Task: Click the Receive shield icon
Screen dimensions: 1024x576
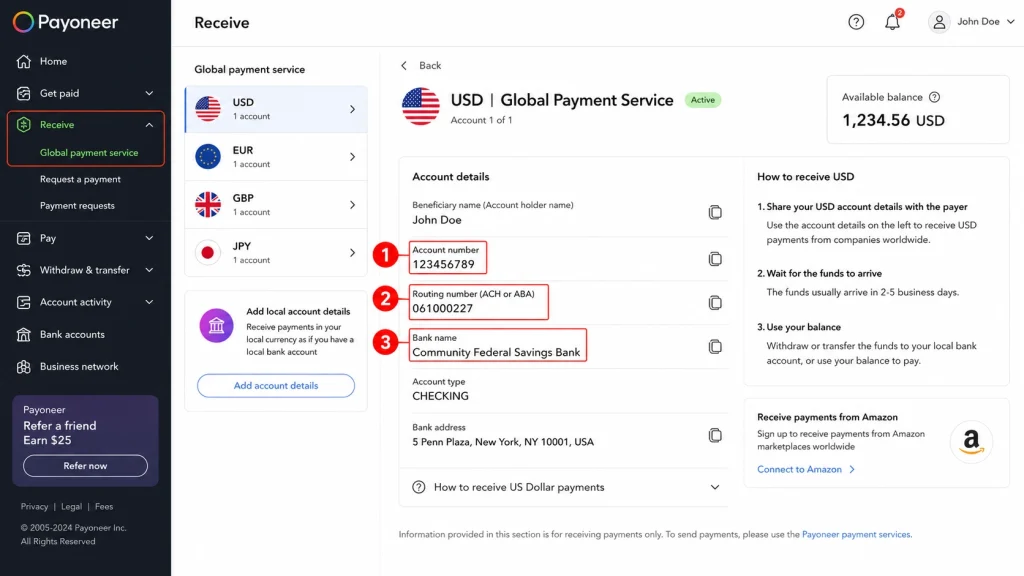Action: pyautogui.click(x=24, y=125)
